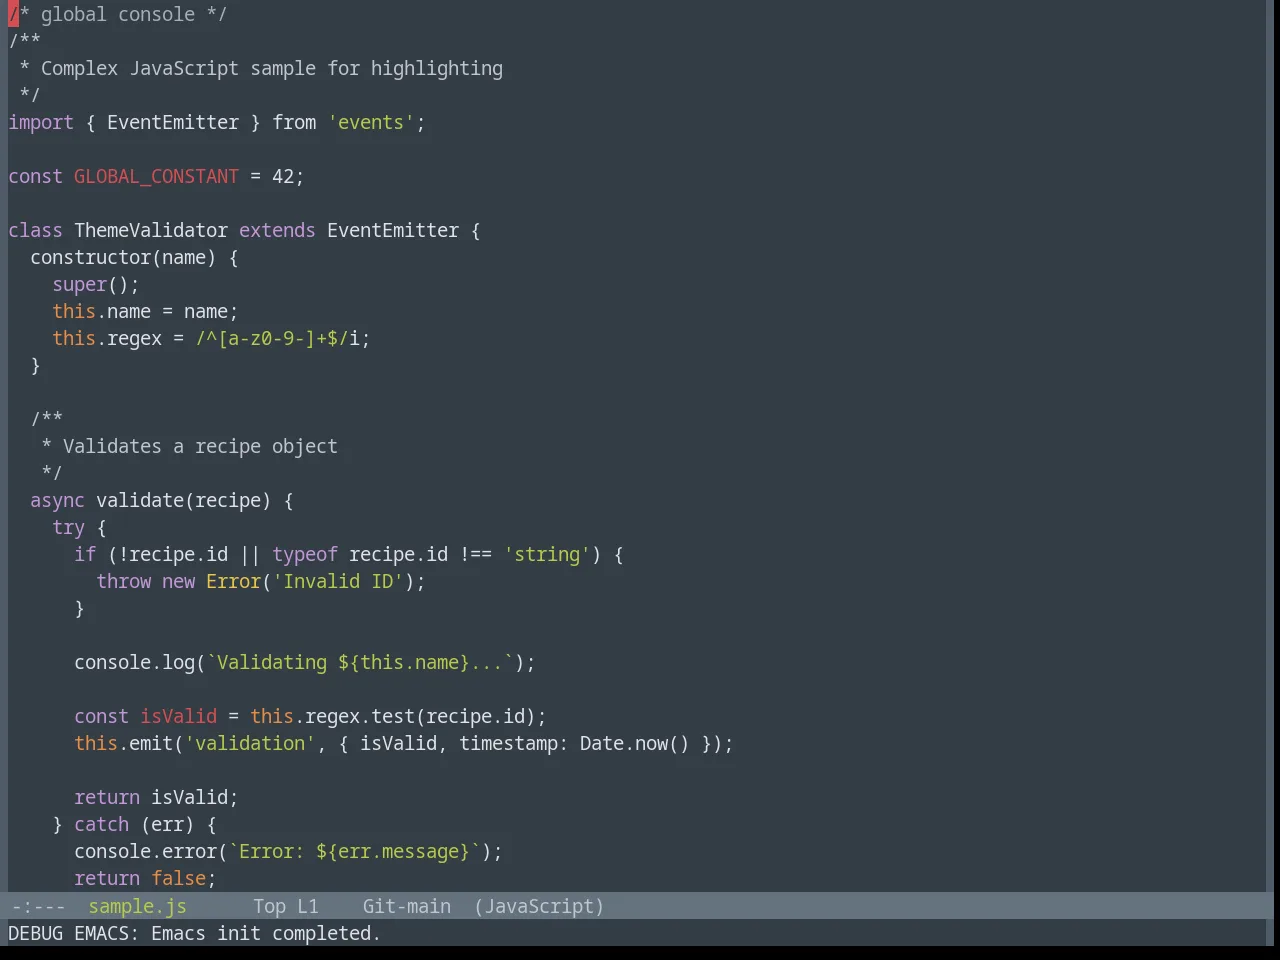Viewport: 1280px width, 960px height.
Task: Click the 'string' string literal
Action: click(547, 554)
